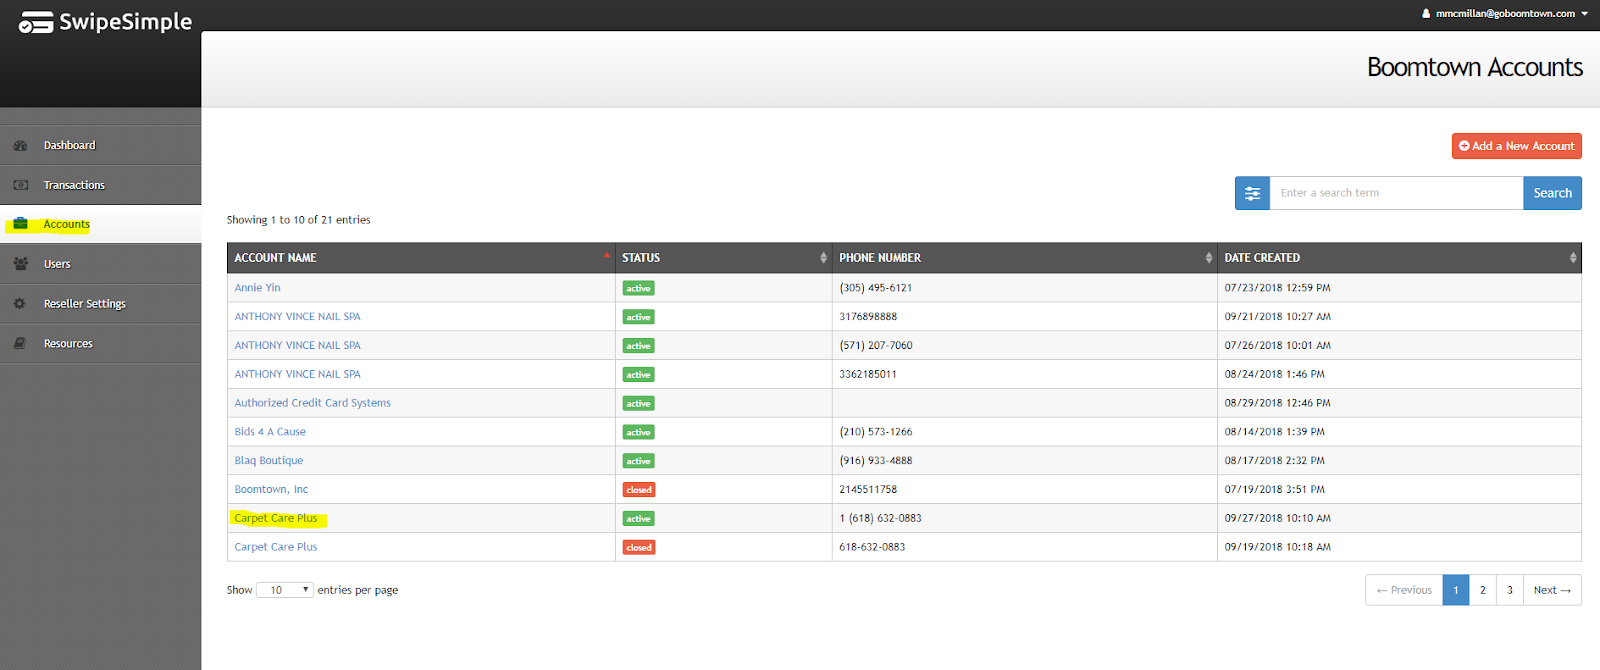Click active status badge for Annie Yin

click(x=638, y=288)
